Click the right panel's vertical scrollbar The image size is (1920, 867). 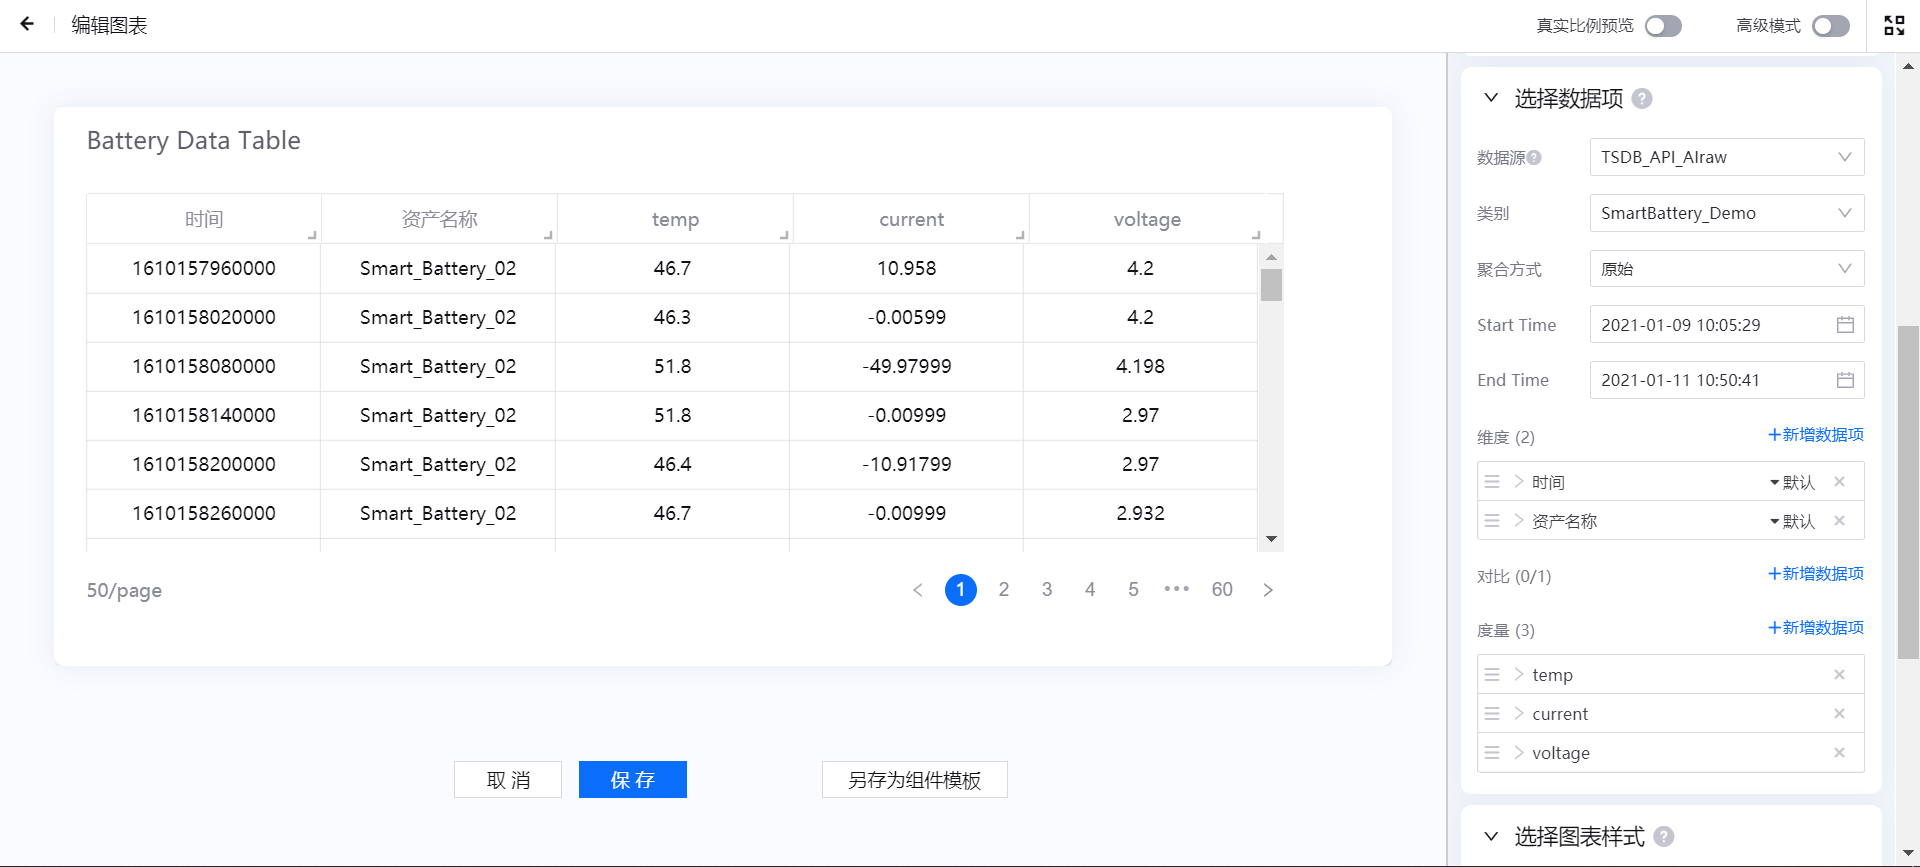pos(1908,492)
